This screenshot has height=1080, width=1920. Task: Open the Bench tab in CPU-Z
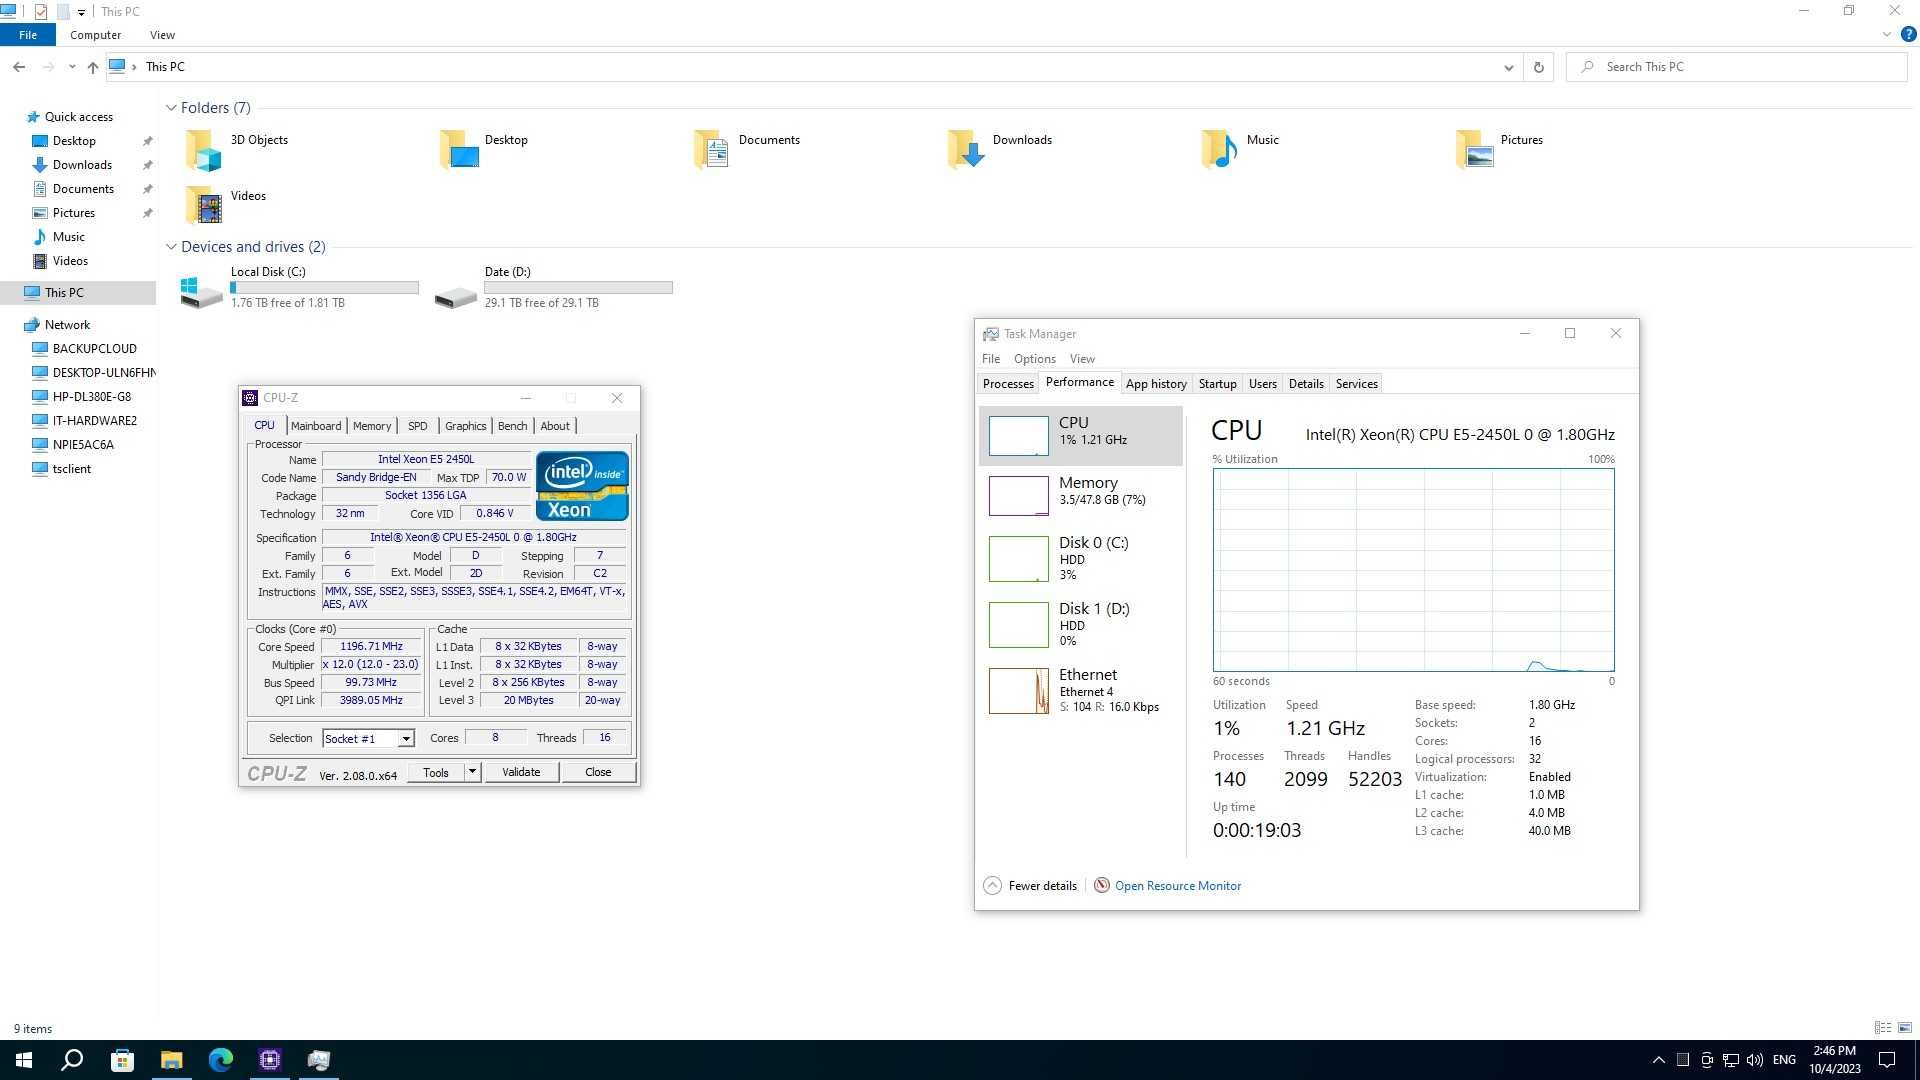pyautogui.click(x=512, y=426)
